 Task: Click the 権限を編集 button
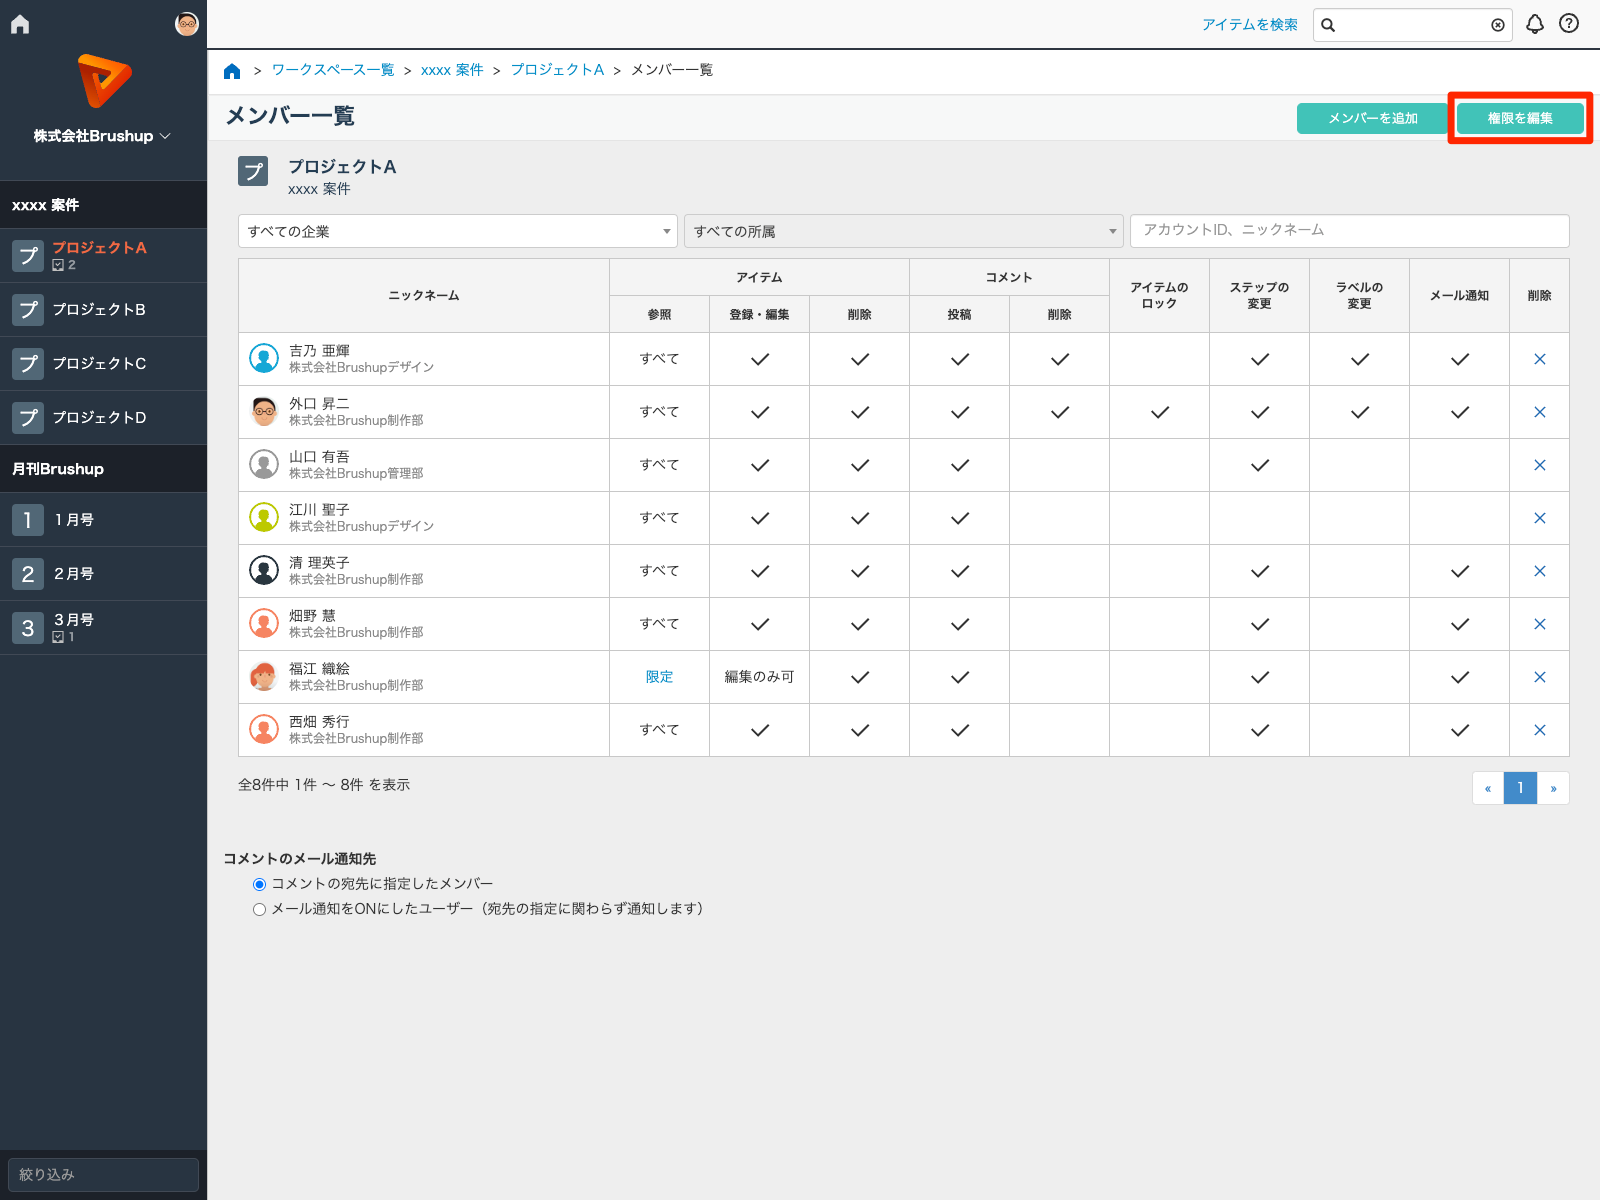tap(1519, 118)
